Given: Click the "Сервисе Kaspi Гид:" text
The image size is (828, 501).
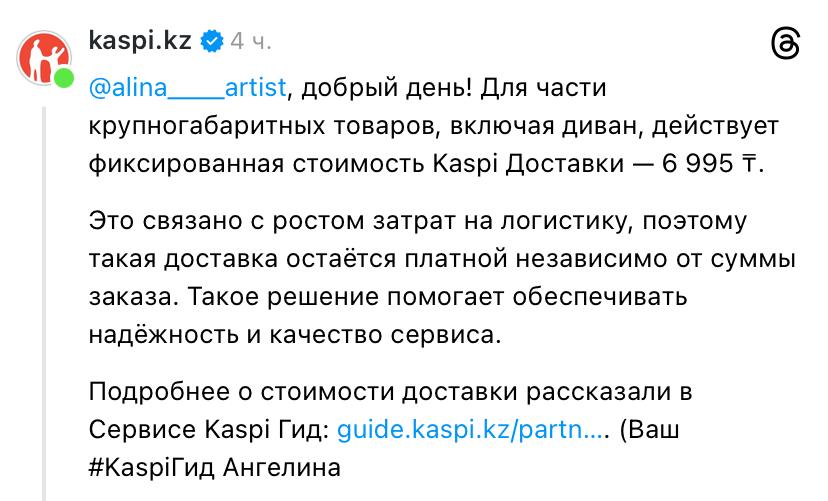Looking at the screenshot, I should click(208, 429).
